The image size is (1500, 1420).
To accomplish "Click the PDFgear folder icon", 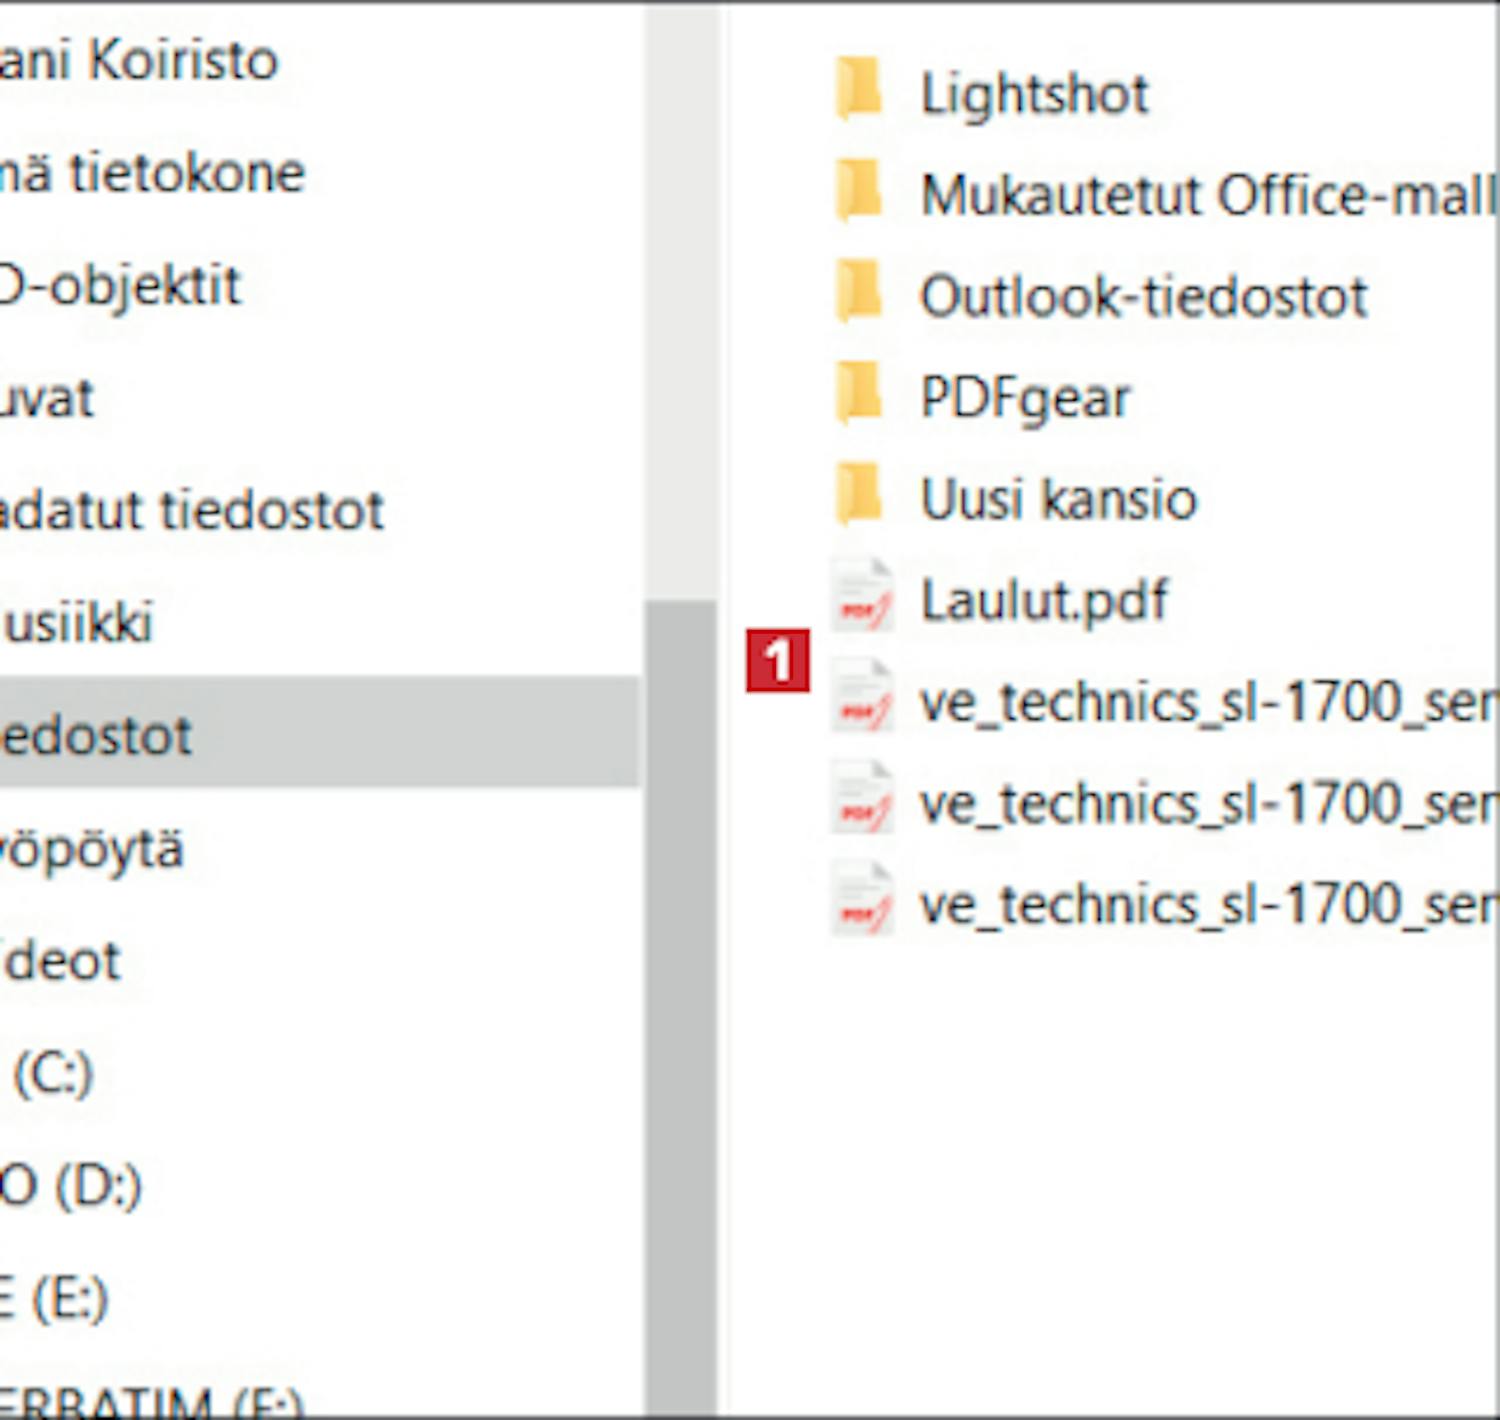I will click(858, 394).
